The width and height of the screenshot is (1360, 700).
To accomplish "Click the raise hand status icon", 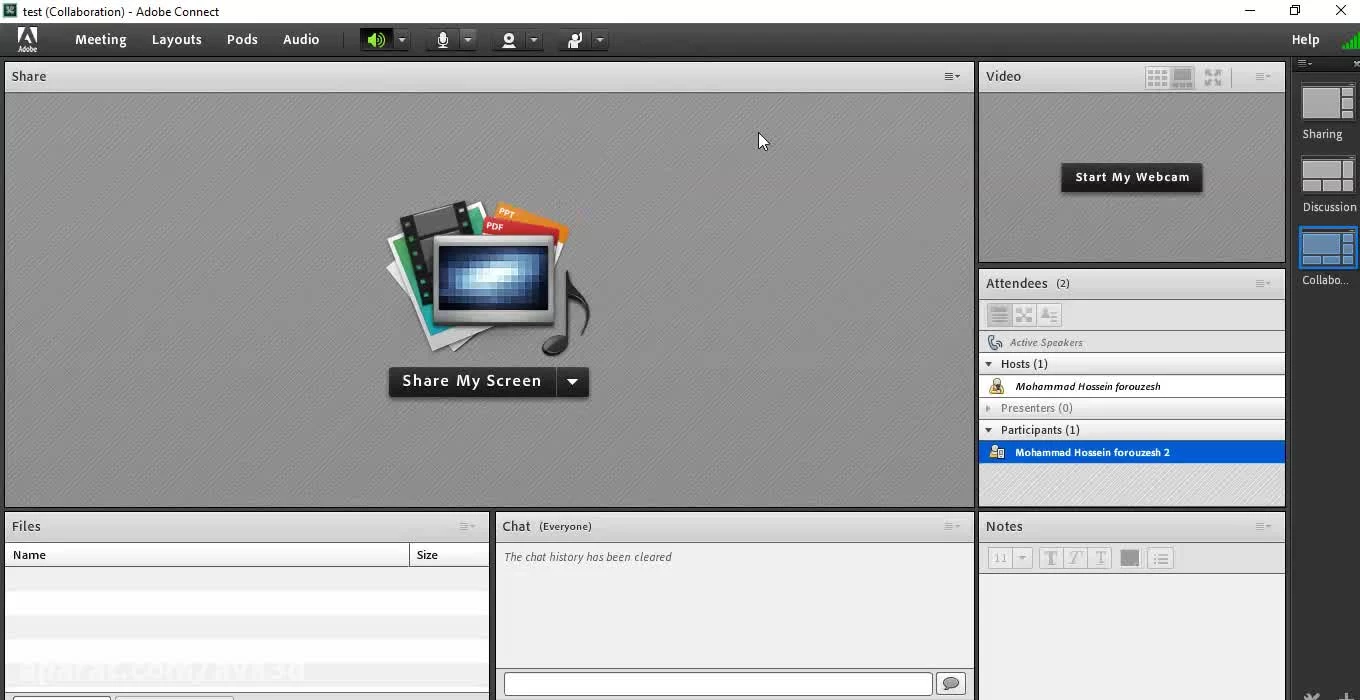I will pyautogui.click(x=575, y=40).
